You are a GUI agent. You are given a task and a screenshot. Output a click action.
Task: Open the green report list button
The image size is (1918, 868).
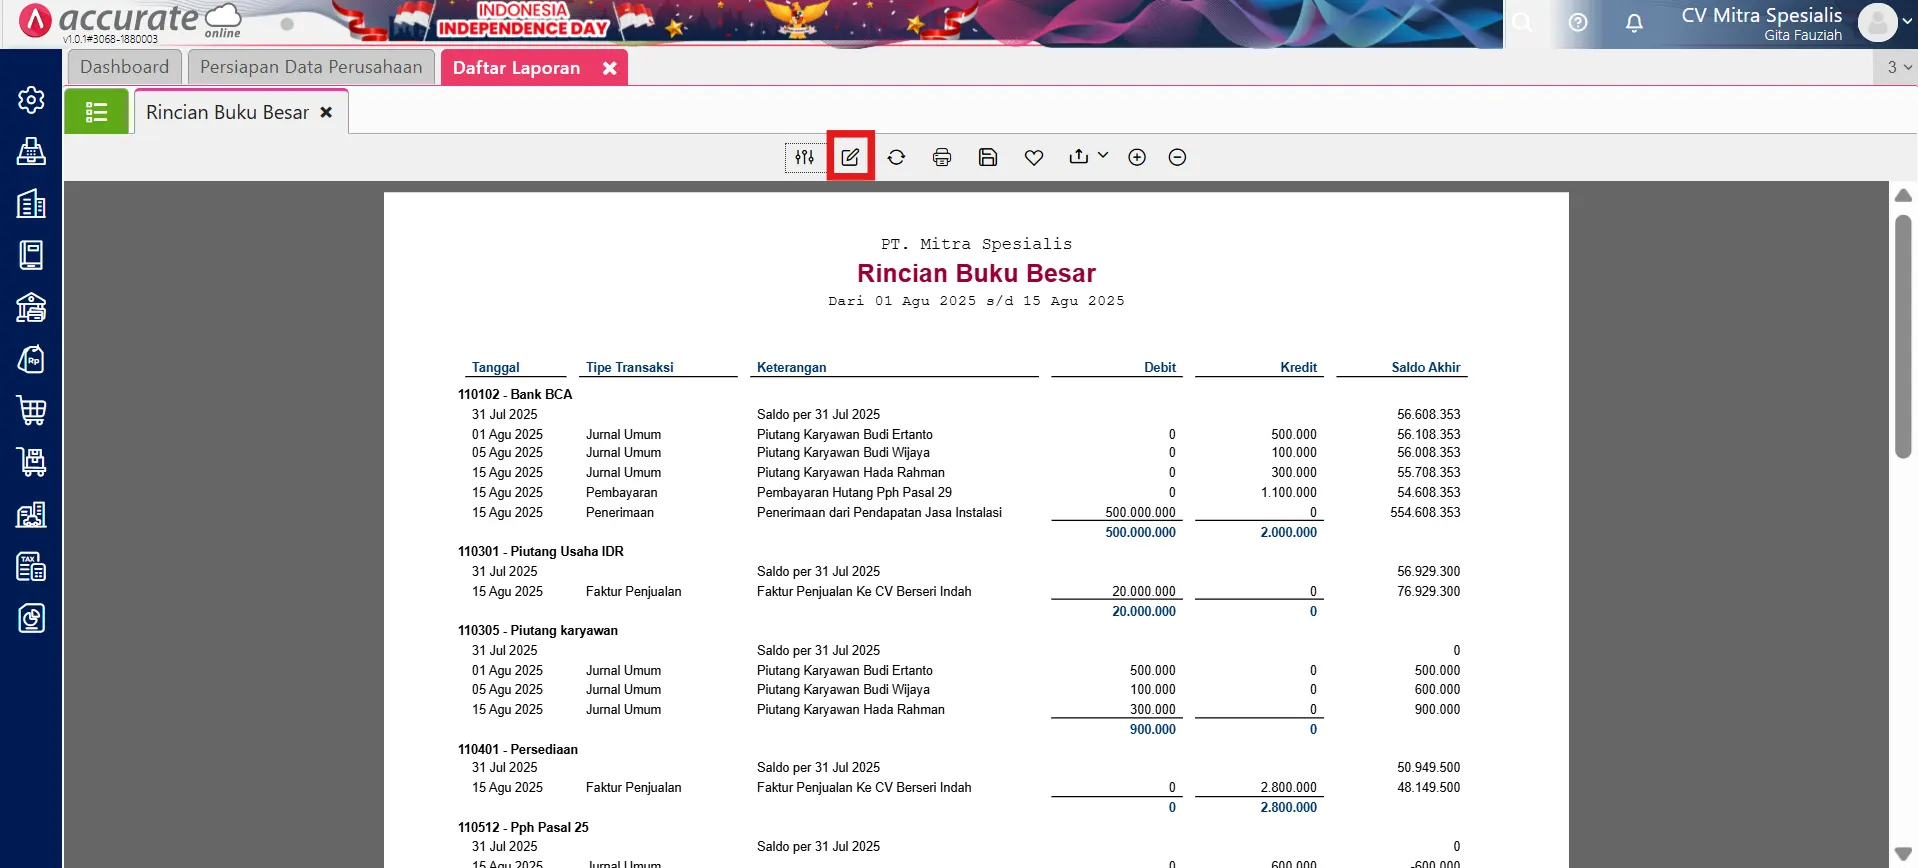[x=96, y=112]
